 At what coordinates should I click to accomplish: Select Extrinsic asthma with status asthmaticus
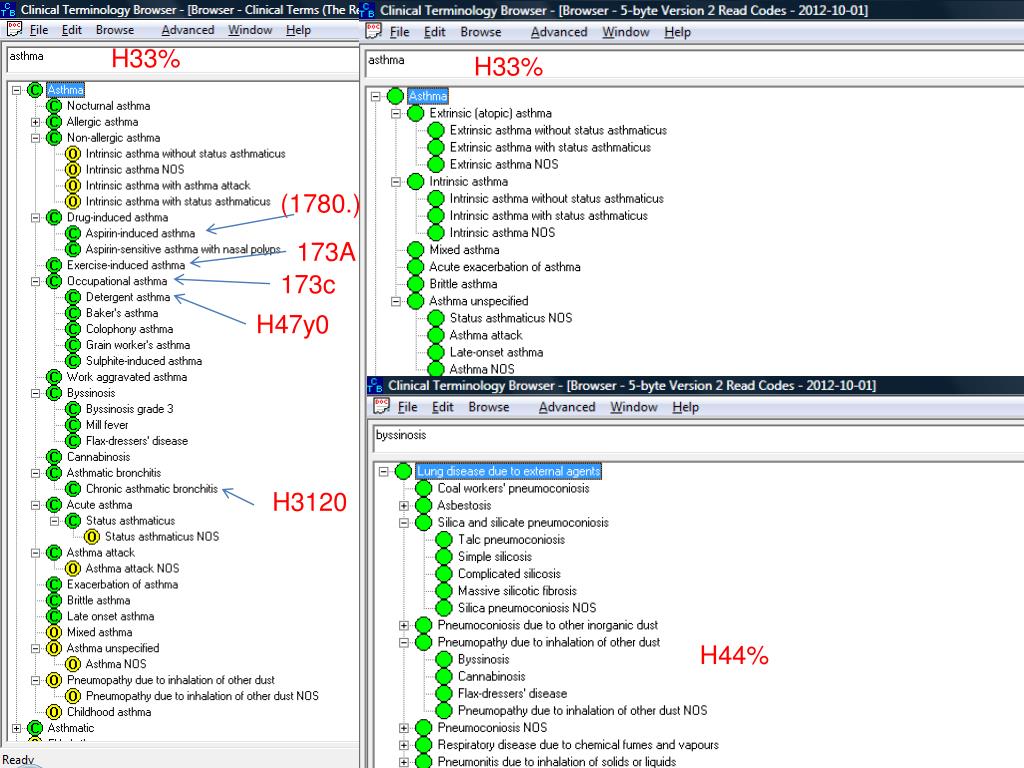pos(550,148)
